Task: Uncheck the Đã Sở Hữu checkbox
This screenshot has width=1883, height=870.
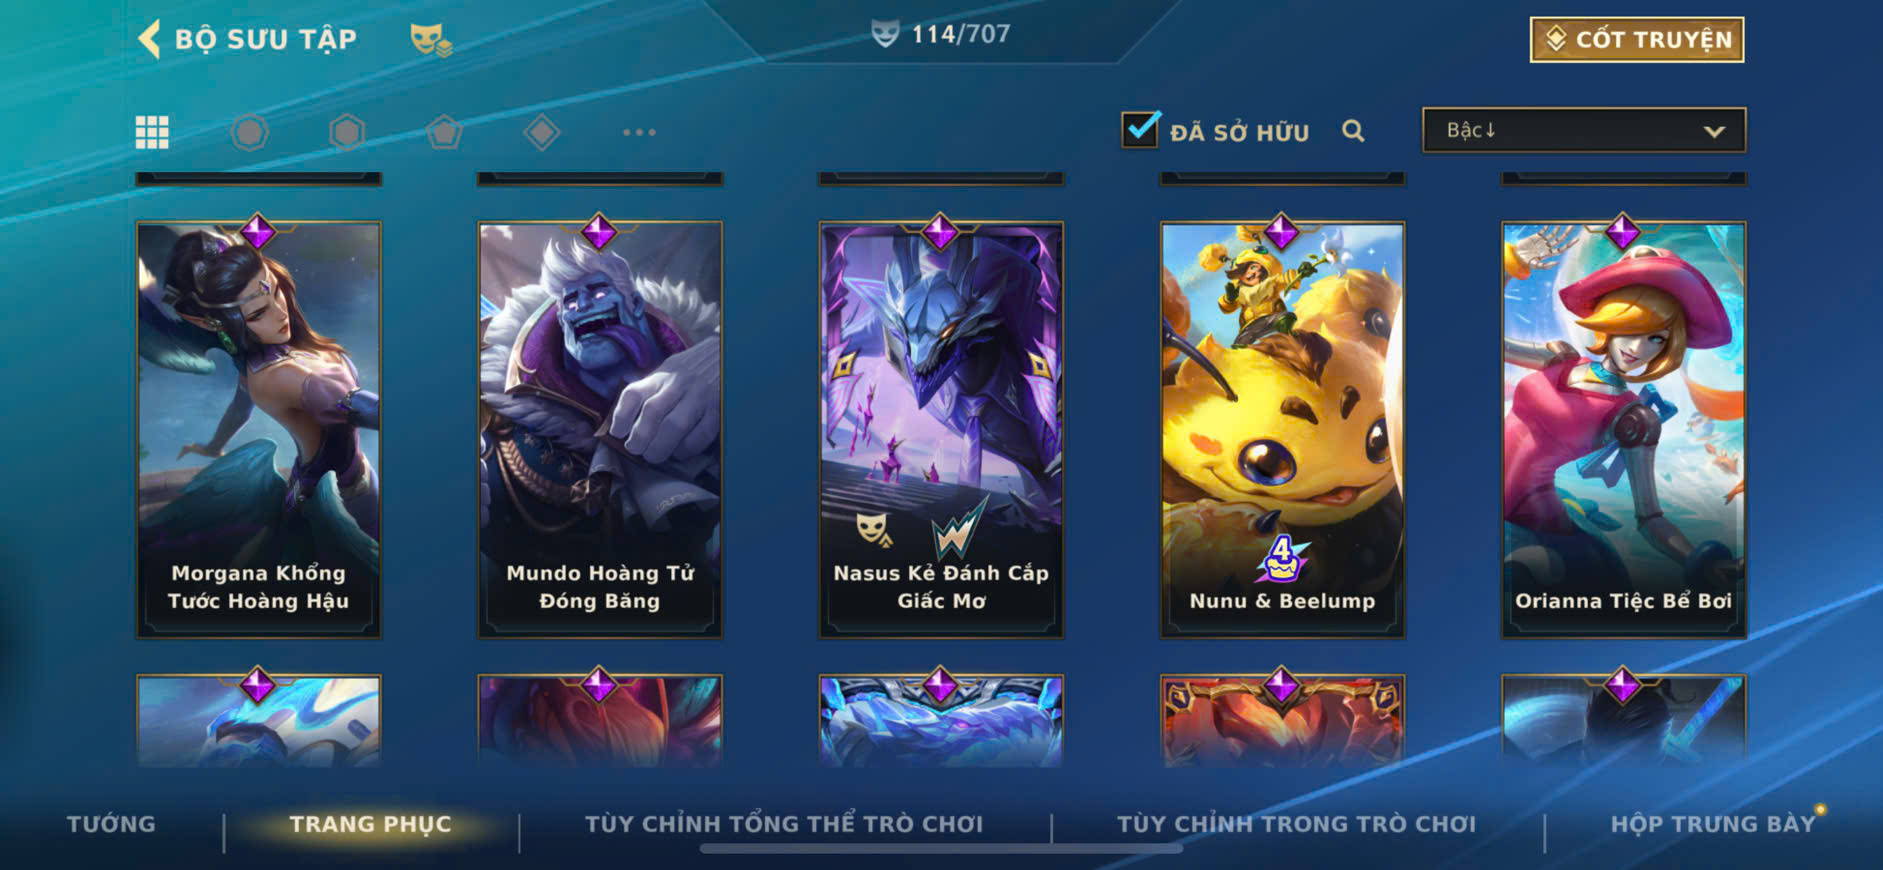Action: 1140,130
